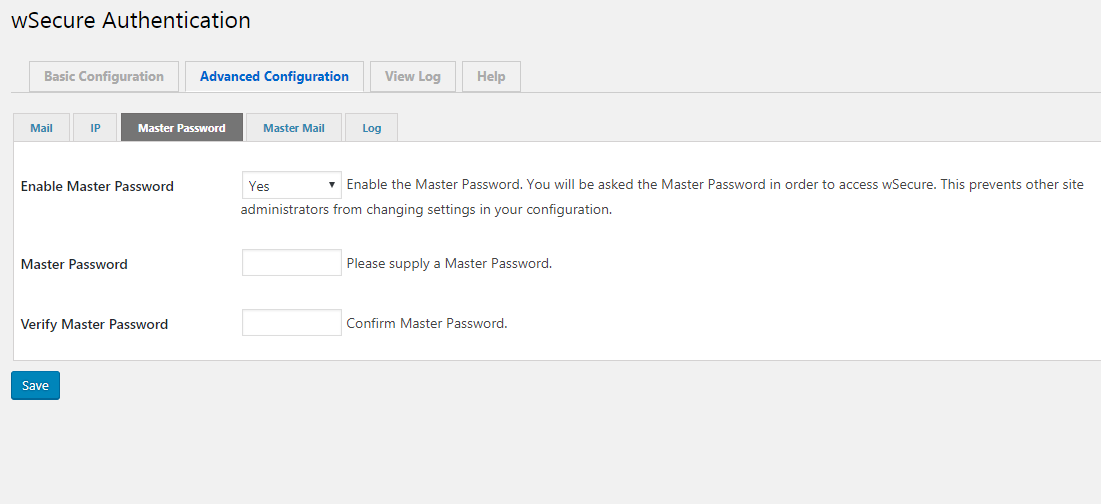The width and height of the screenshot is (1101, 504).
Task: Switch to the Mail sub-tab
Action: [x=41, y=128]
